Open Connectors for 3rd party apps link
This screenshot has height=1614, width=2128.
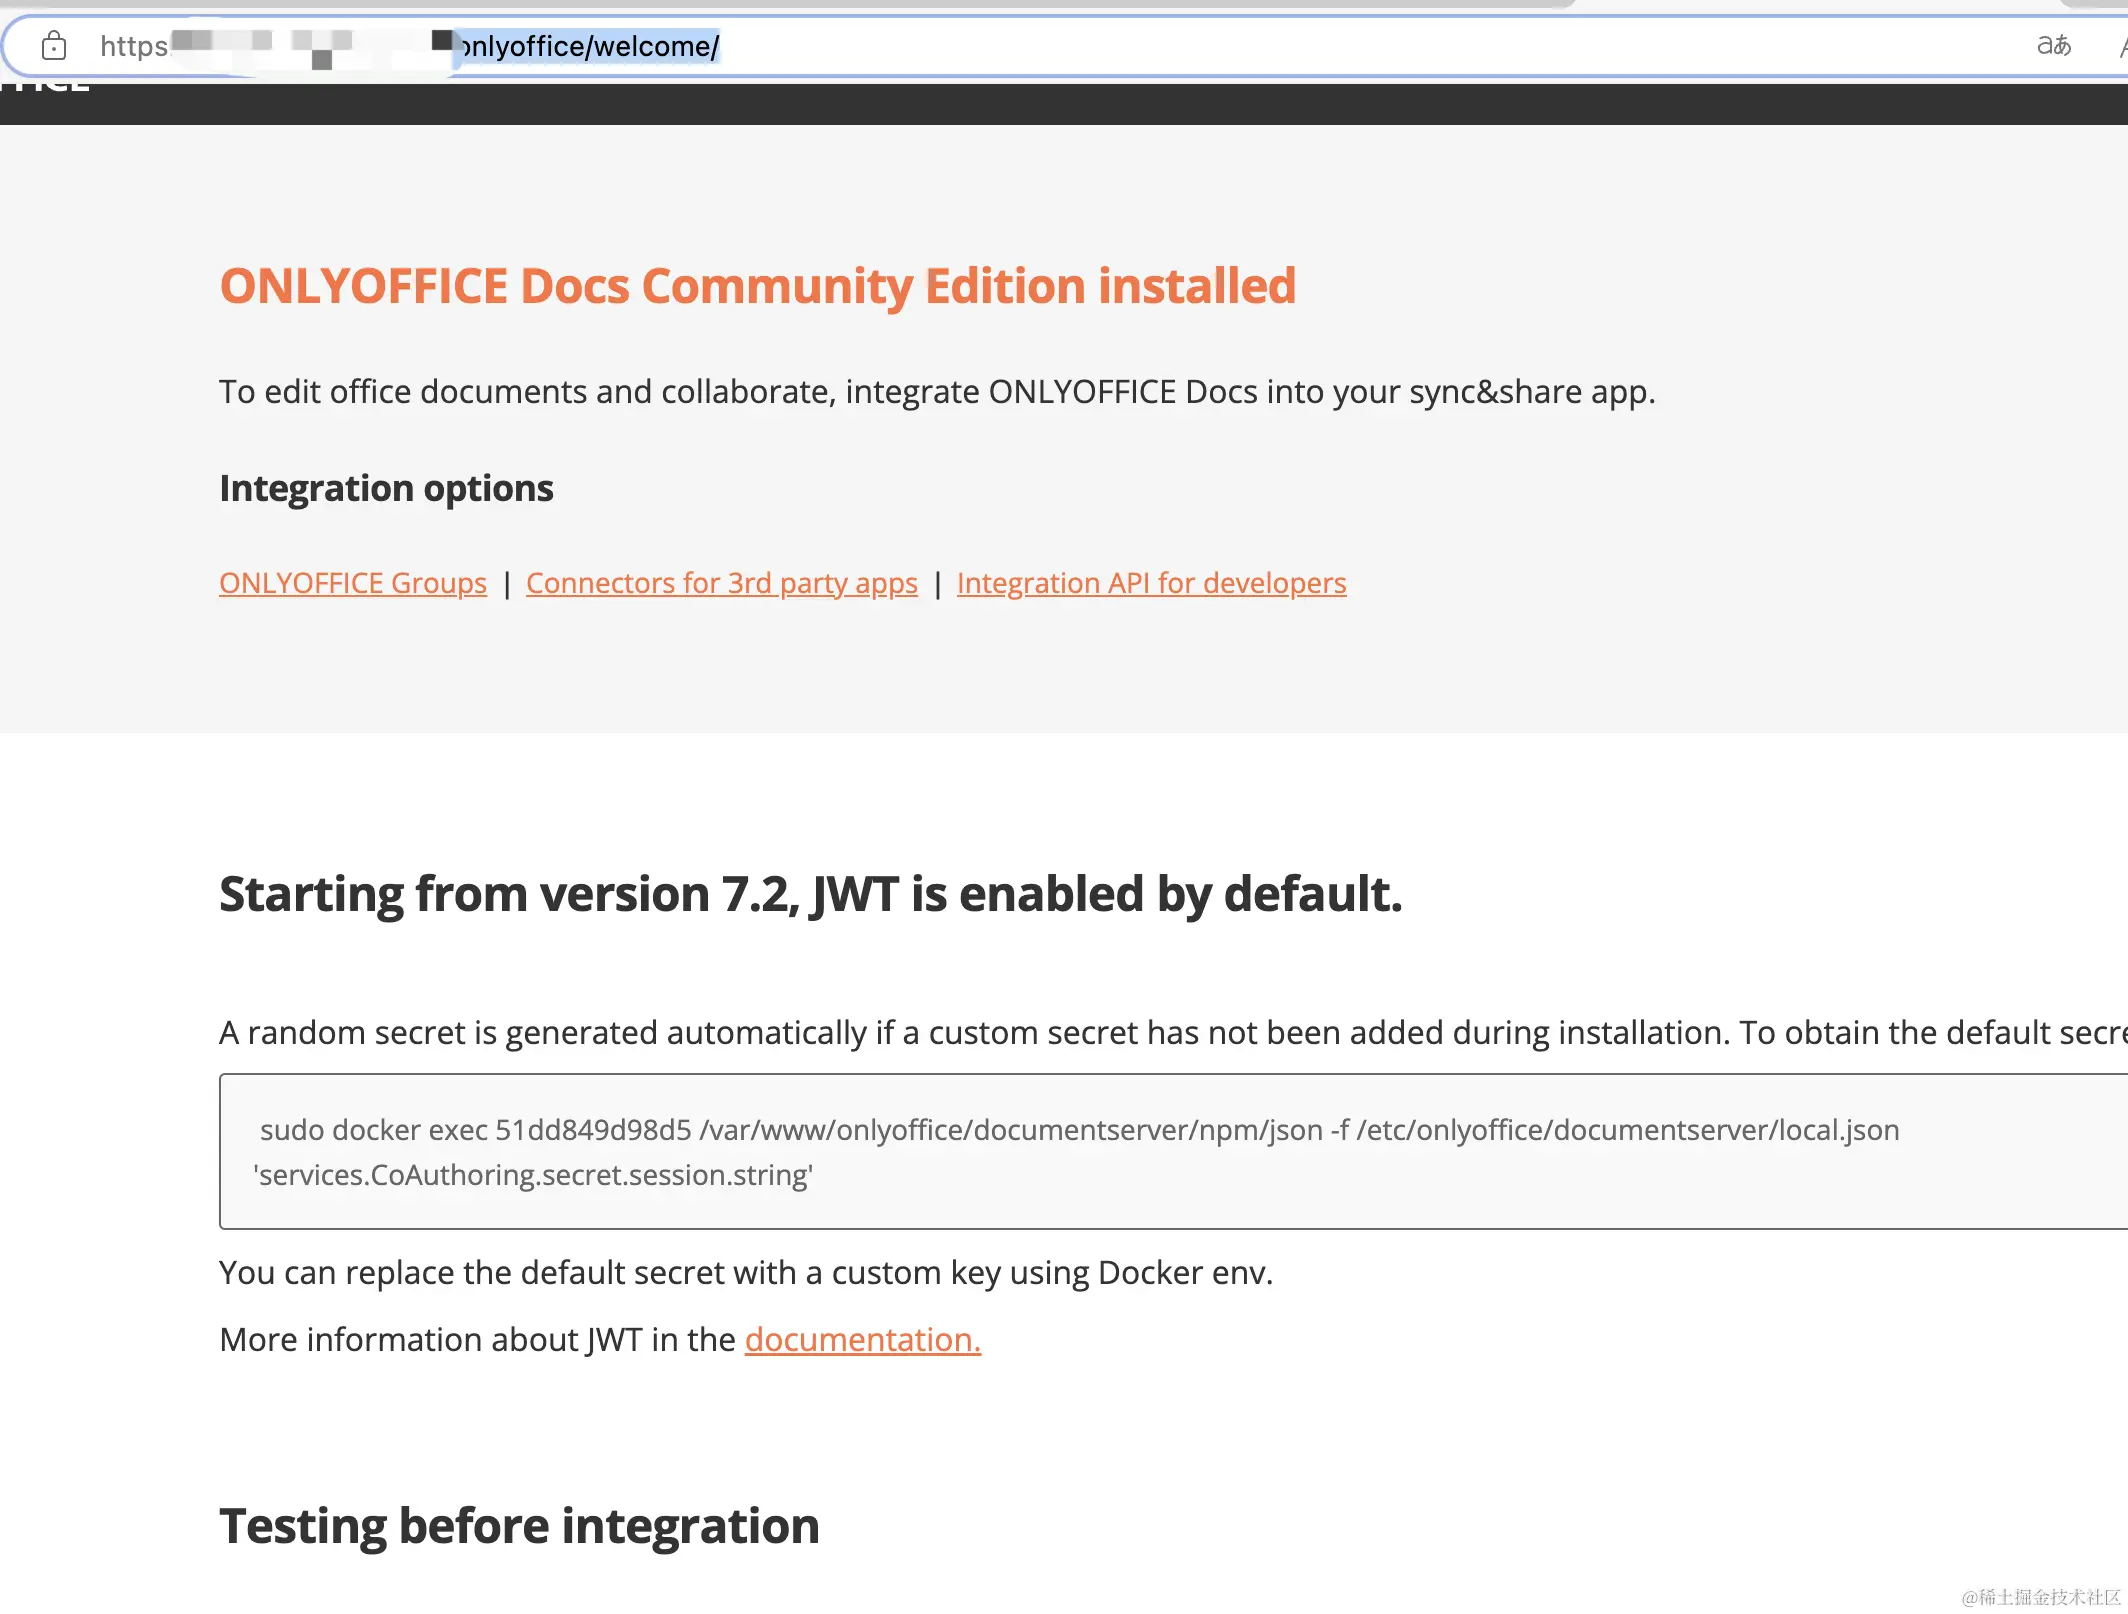point(721,583)
